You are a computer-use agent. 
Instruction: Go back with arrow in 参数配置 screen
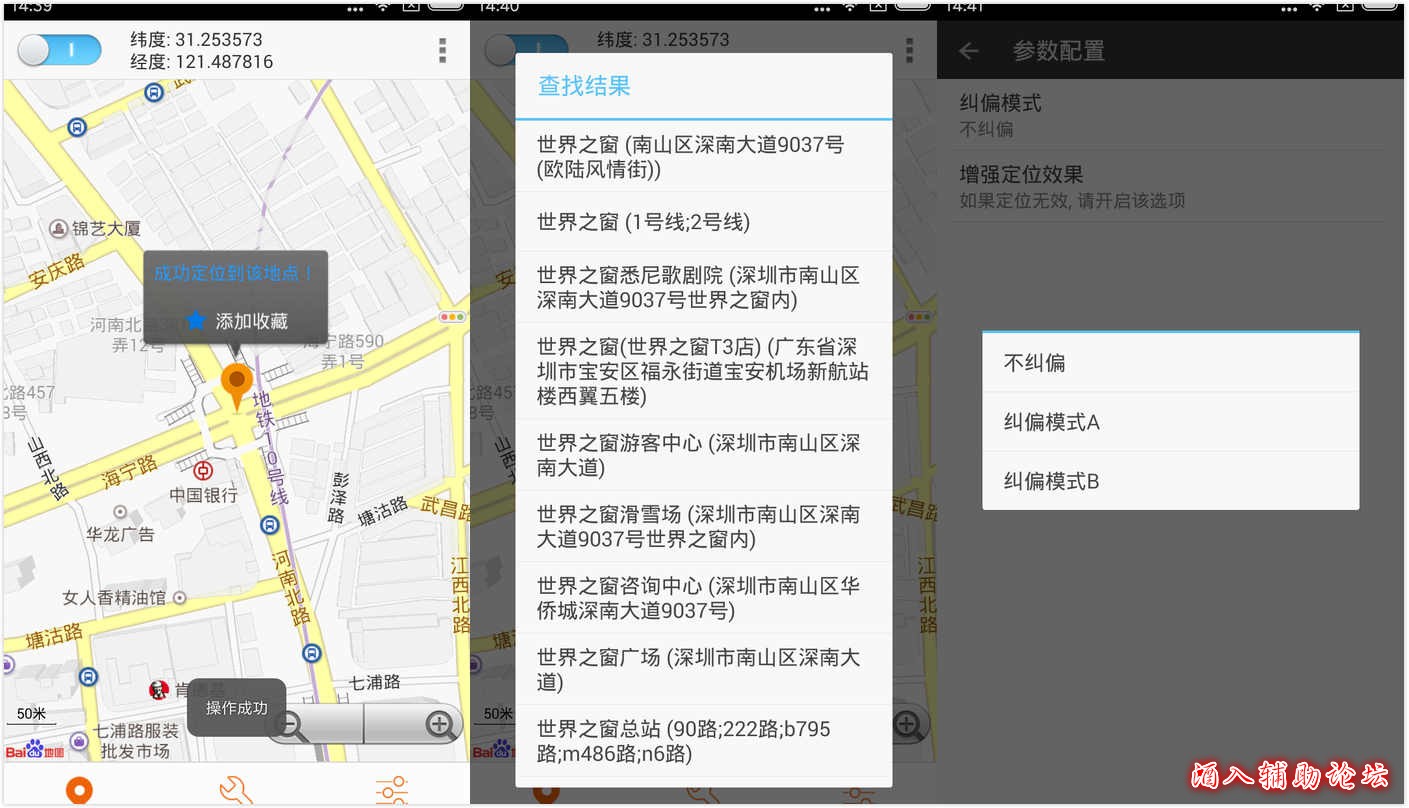point(968,51)
